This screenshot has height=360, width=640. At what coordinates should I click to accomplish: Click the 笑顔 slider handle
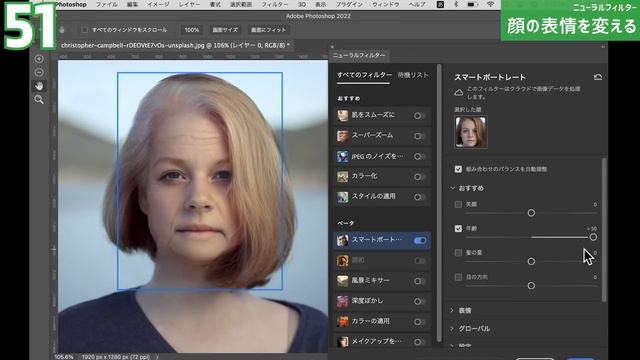click(531, 213)
